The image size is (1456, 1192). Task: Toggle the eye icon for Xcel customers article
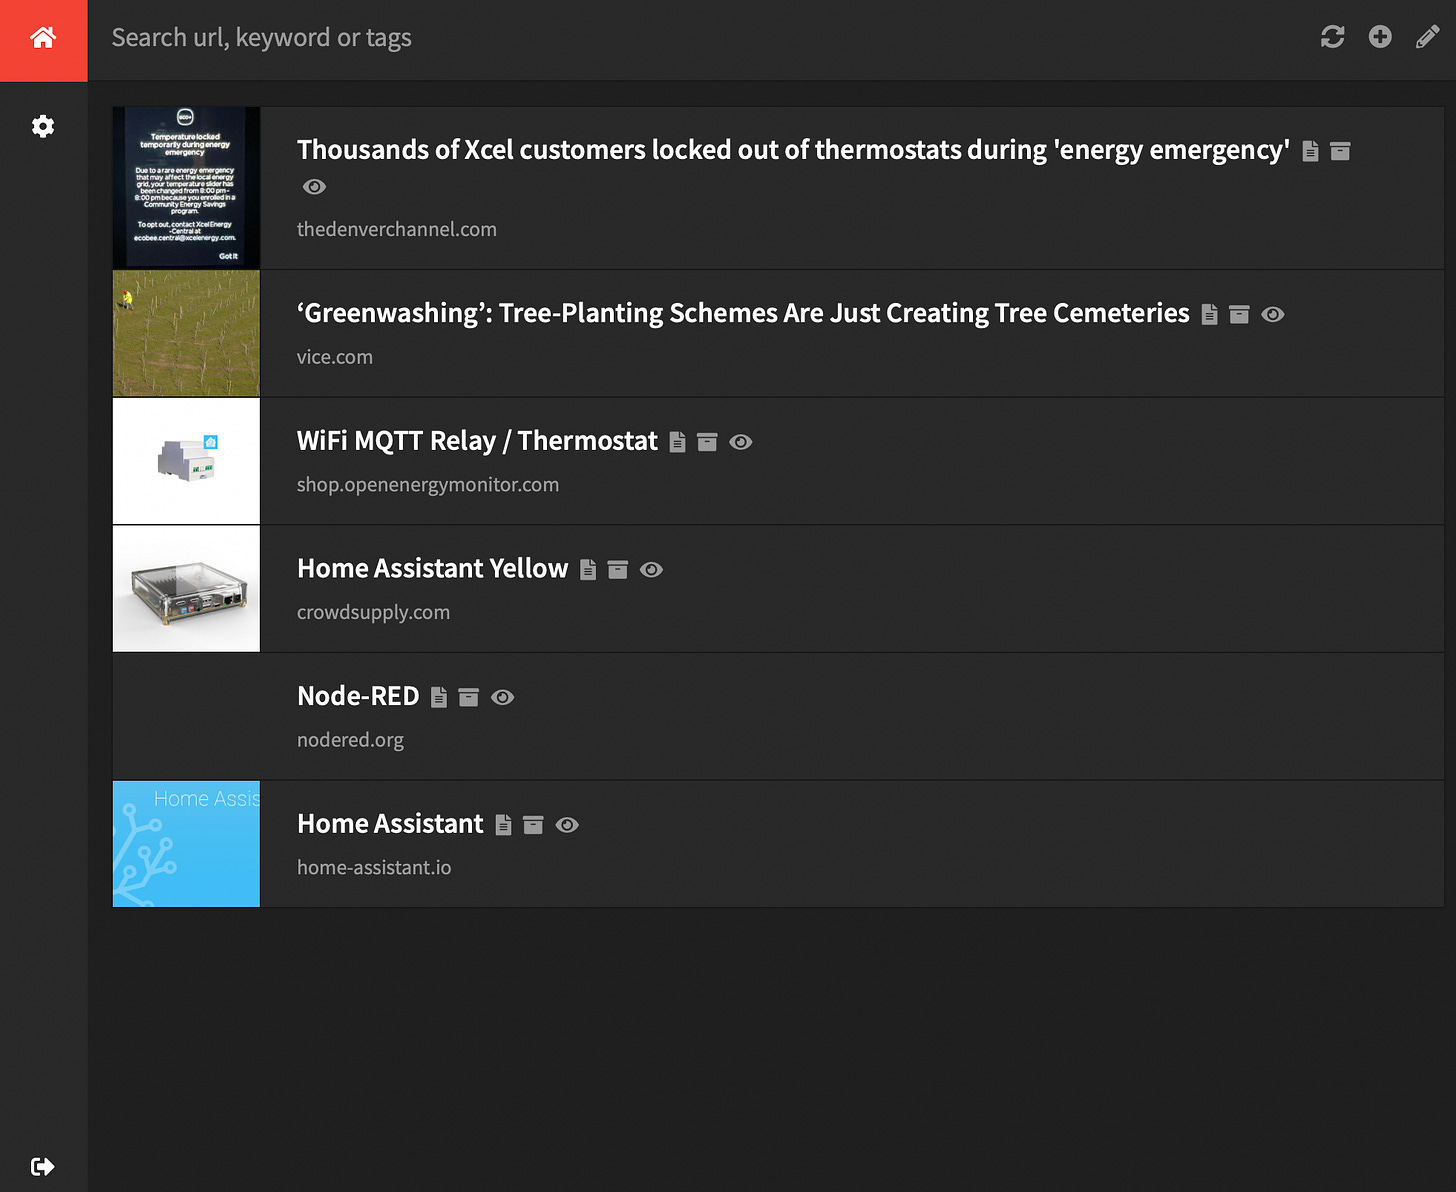tap(314, 187)
